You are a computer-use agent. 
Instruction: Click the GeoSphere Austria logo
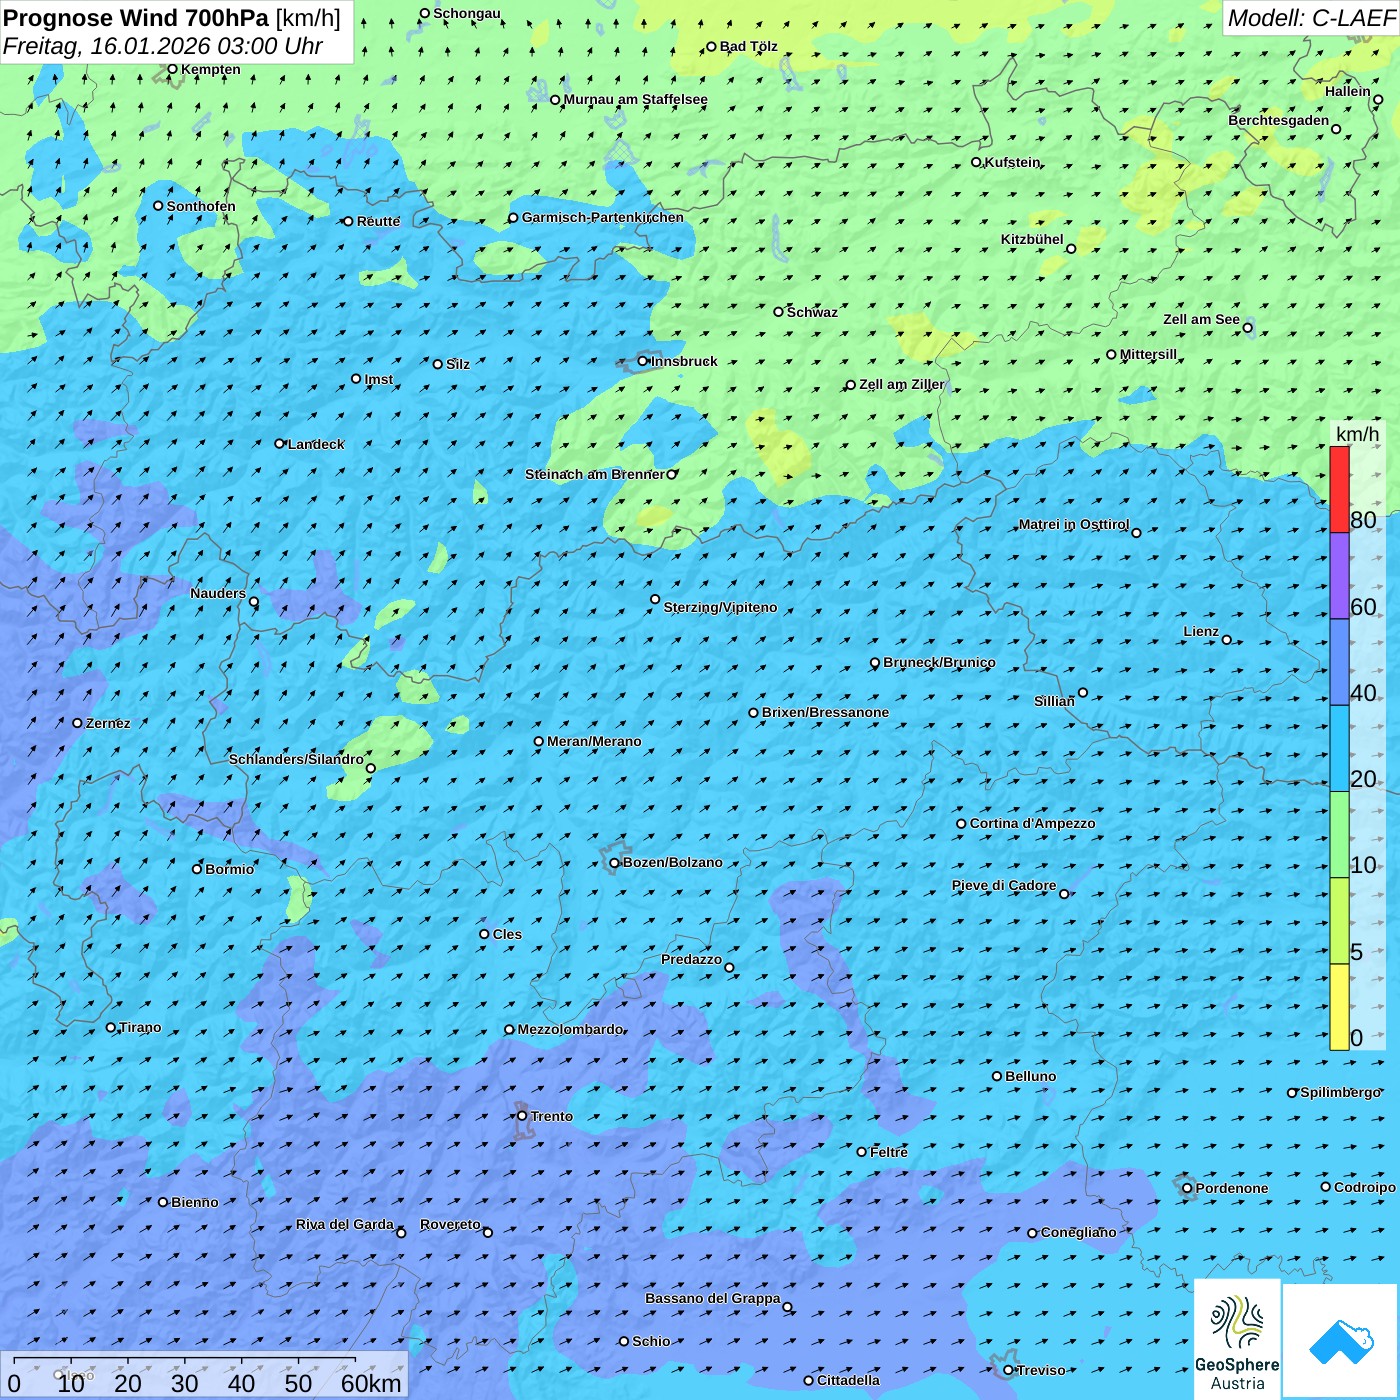click(x=1237, y=1340)
